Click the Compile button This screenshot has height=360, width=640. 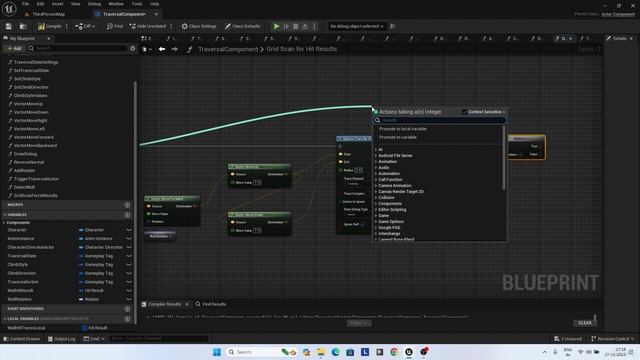[x=49, y=26]
